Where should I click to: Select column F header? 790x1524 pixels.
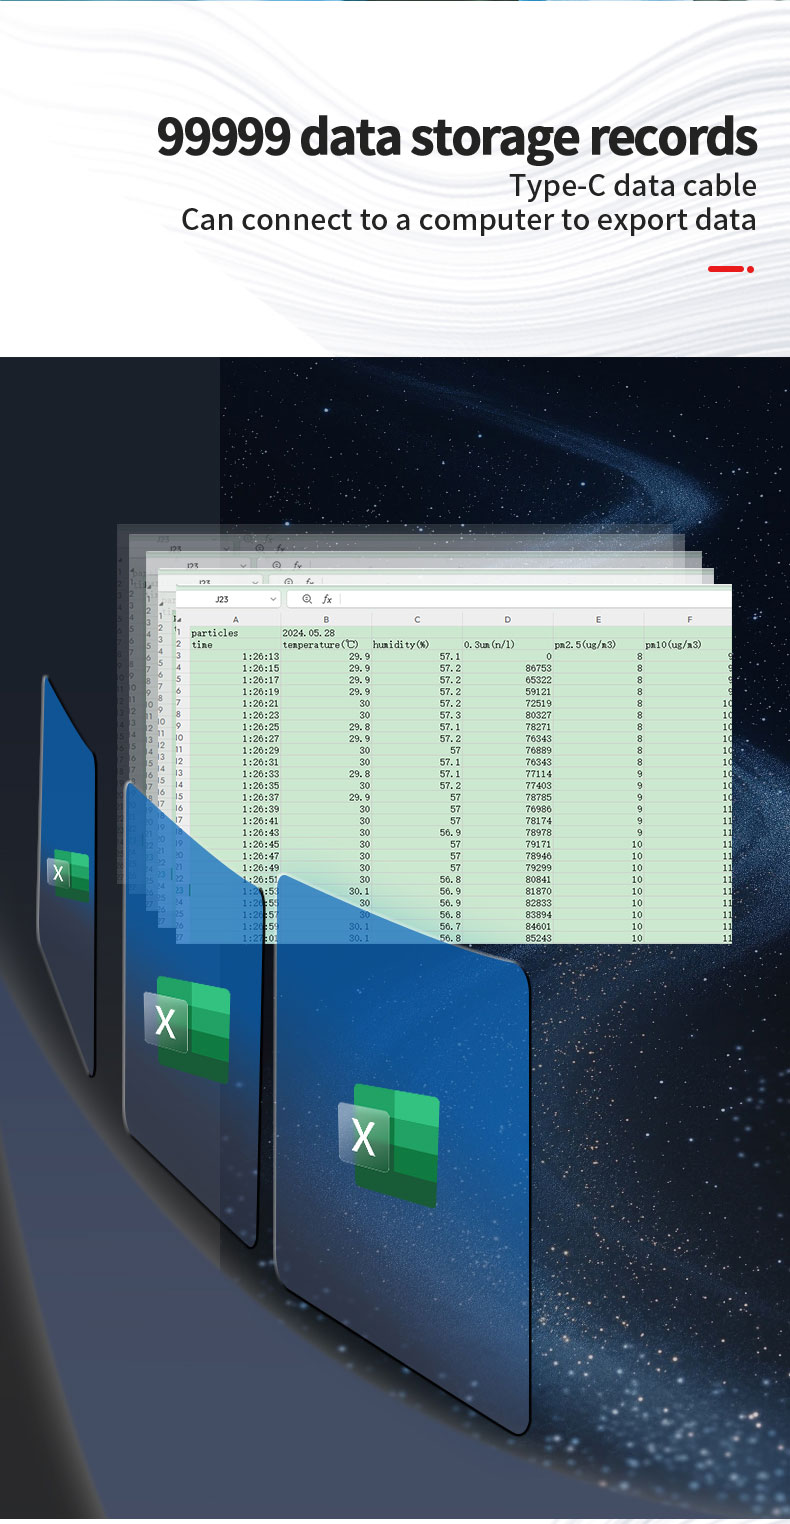(688, 620)
